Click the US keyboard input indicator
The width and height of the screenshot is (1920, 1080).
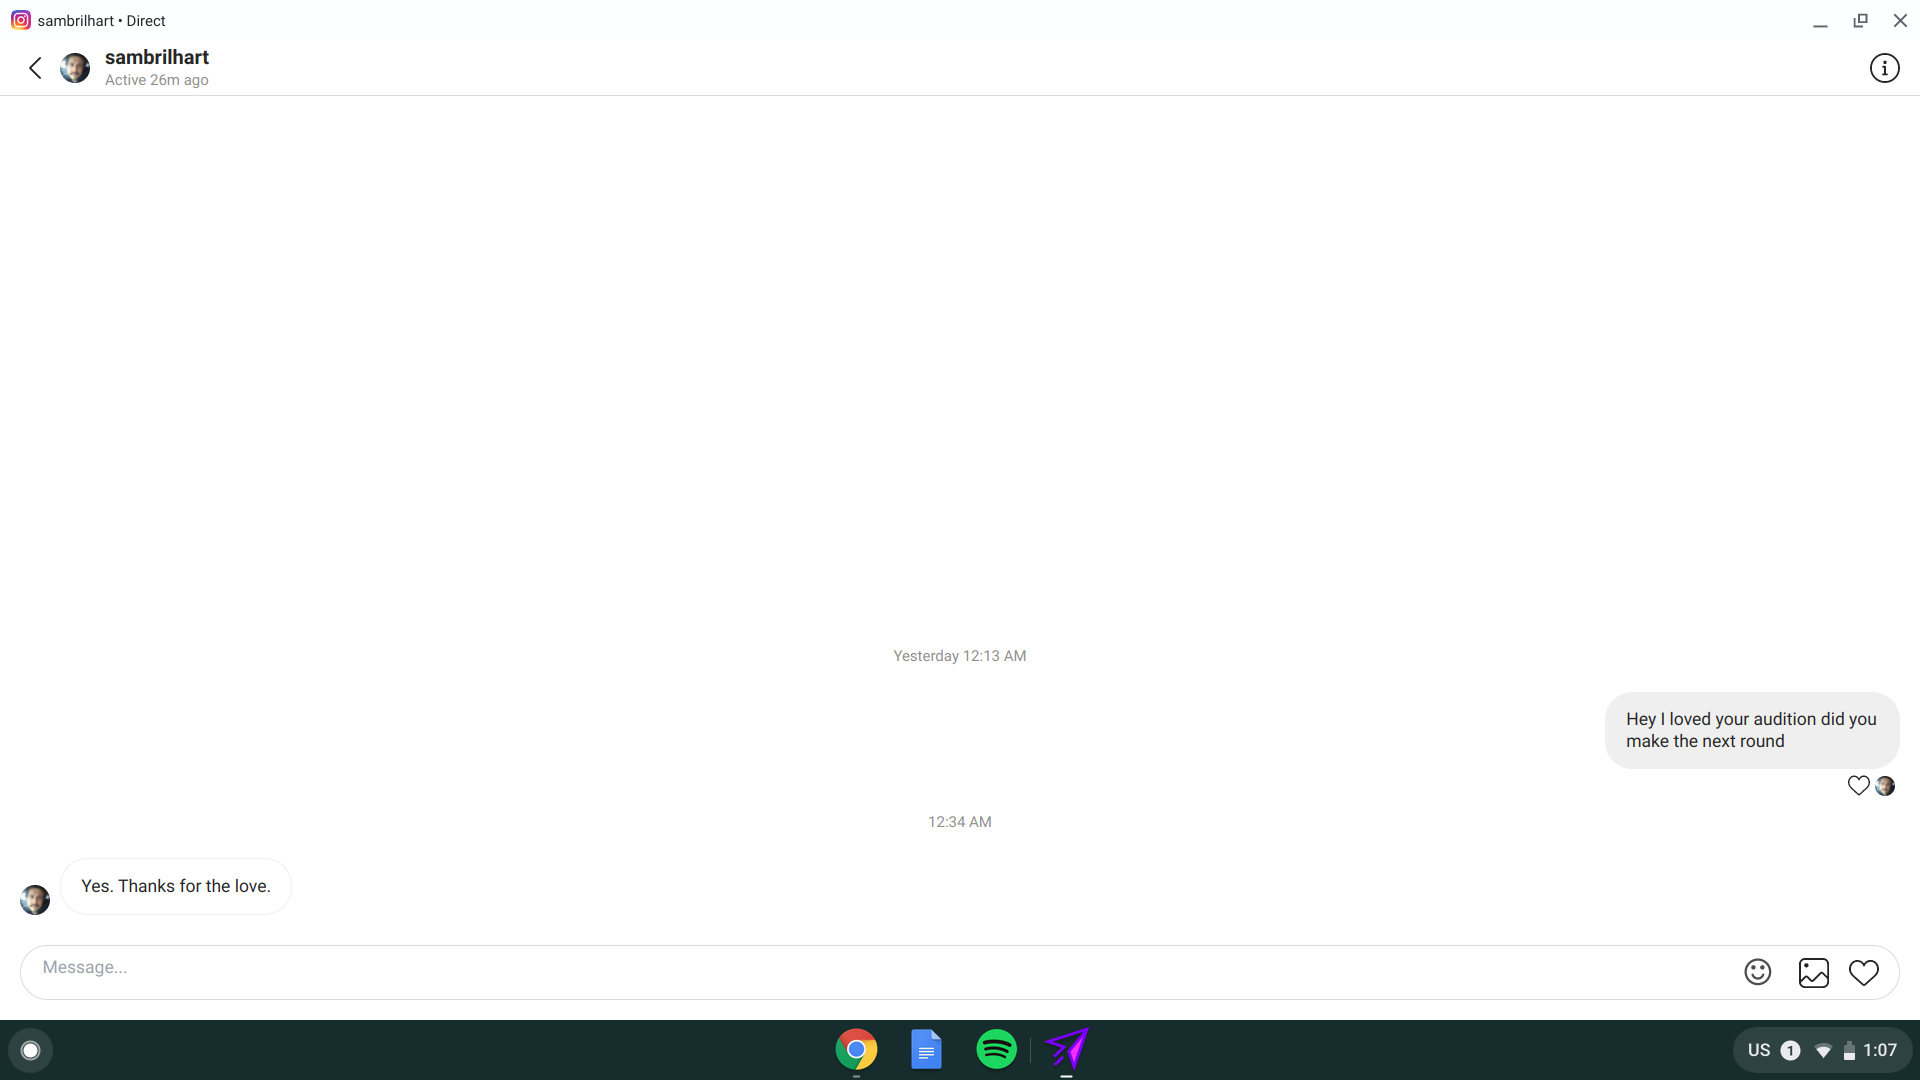(1759, 1050)
